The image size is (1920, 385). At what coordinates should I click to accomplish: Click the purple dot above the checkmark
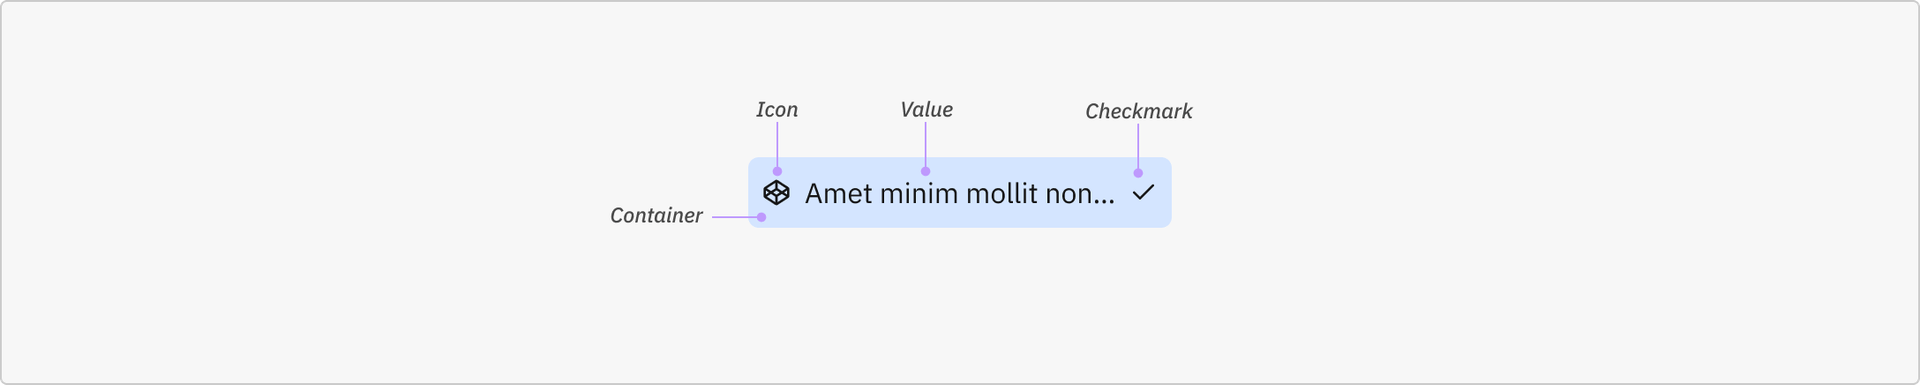point(1138,173)
